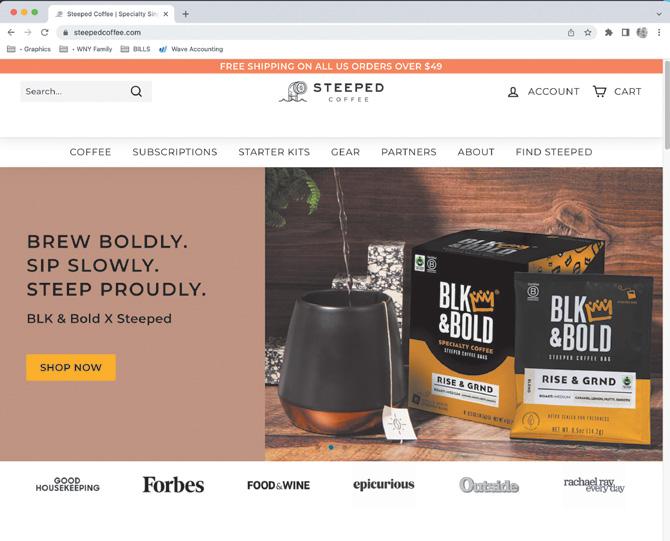This screenshot has width=670, height=541.
Task: Expand the WNY Family bookmark folder
Action: pos(86,49)
